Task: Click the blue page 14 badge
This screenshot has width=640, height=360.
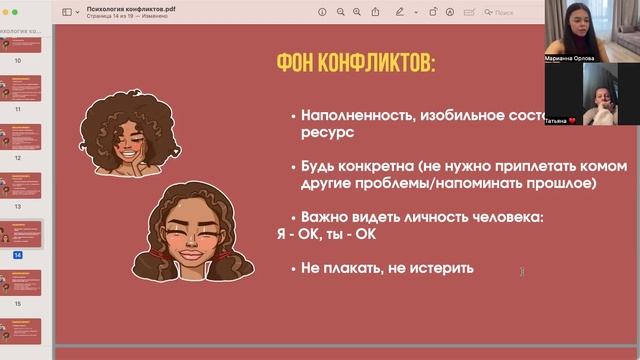Action: click(x=18, y=255)
